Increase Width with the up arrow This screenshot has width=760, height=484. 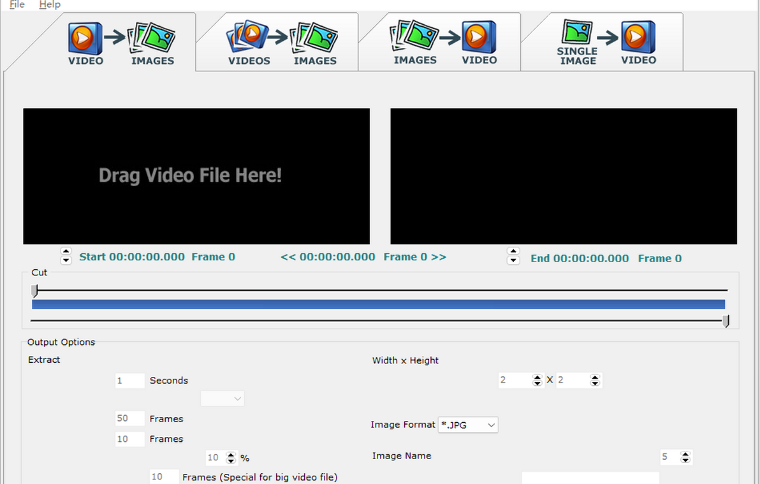(x=537, y=377)
